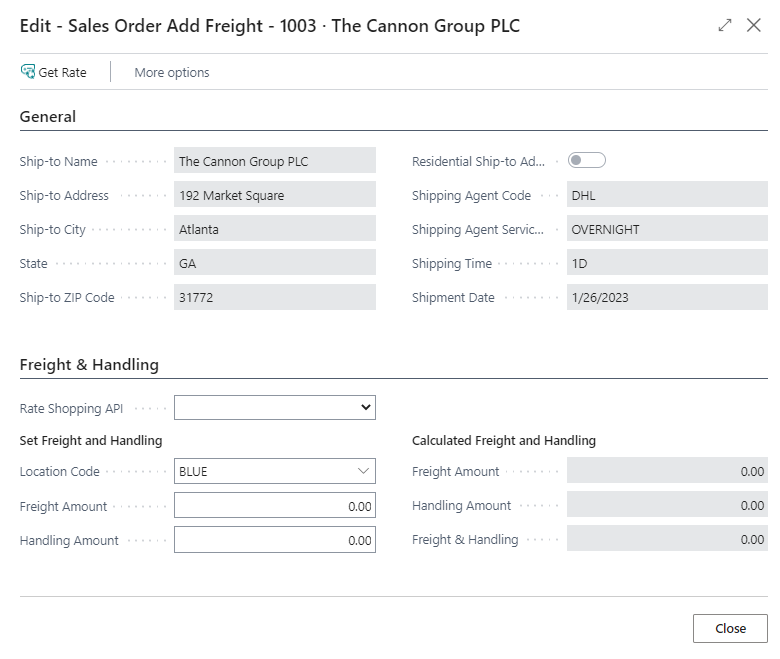Toggle the Residential Ship-to Address switch
The width and height of the screenshot is (780, 659).
587,160
